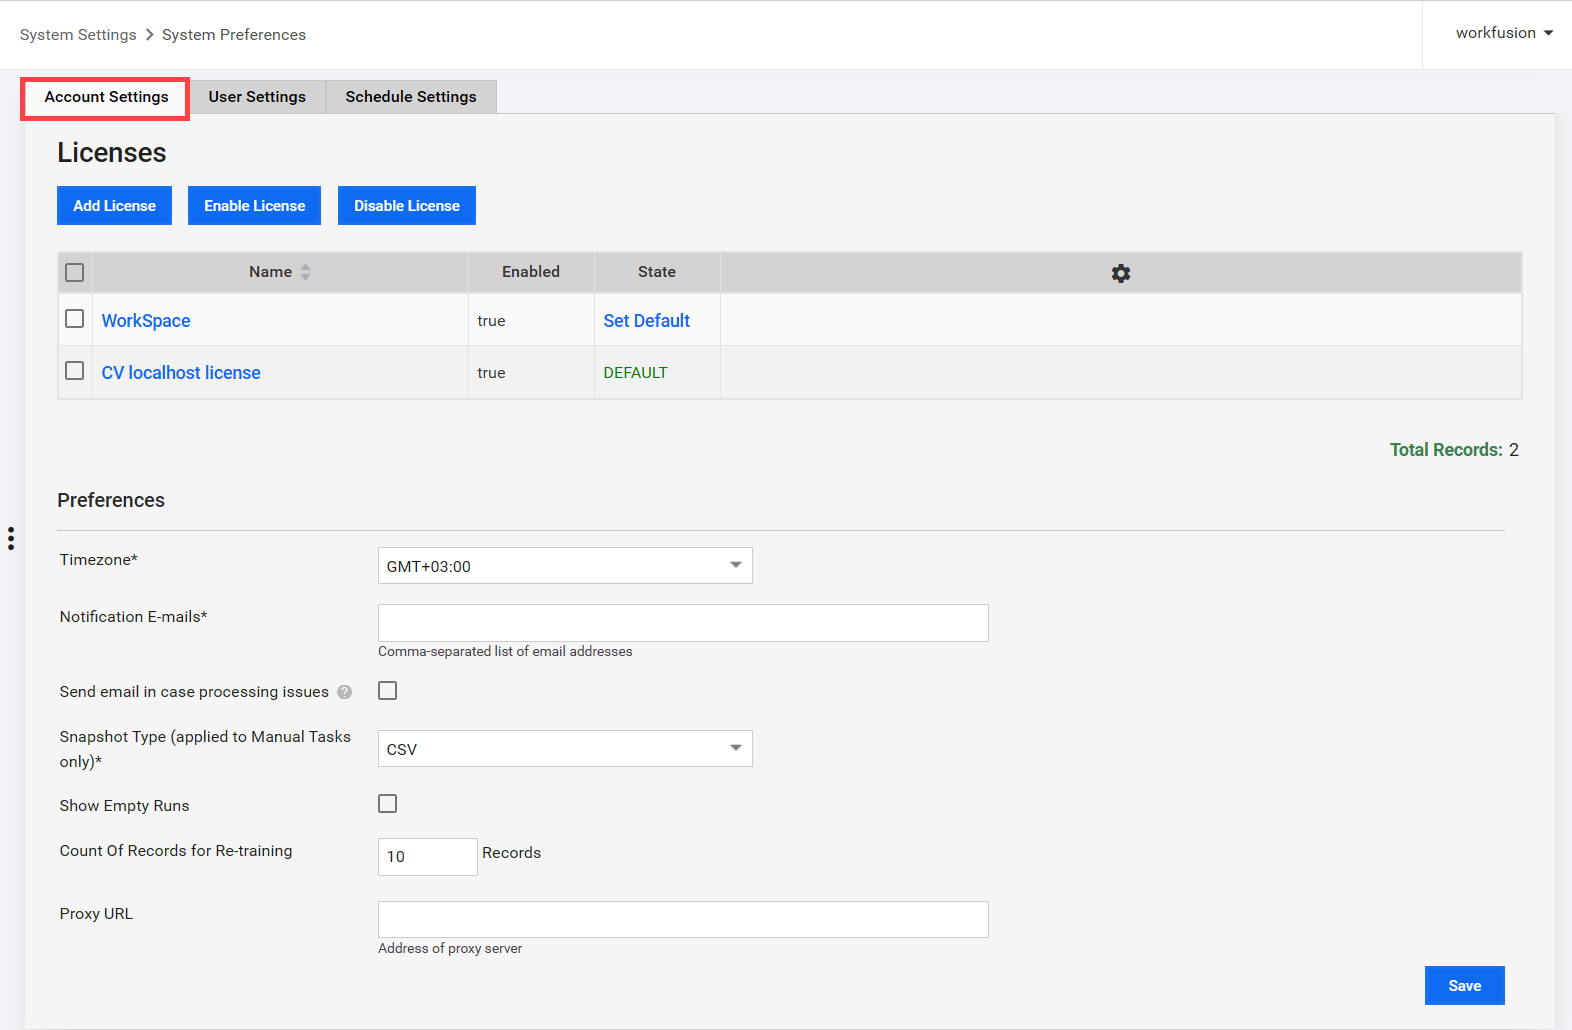Toggle select-all checkbox in license table header
The image size is (1572, 1030).
[75, 272]
